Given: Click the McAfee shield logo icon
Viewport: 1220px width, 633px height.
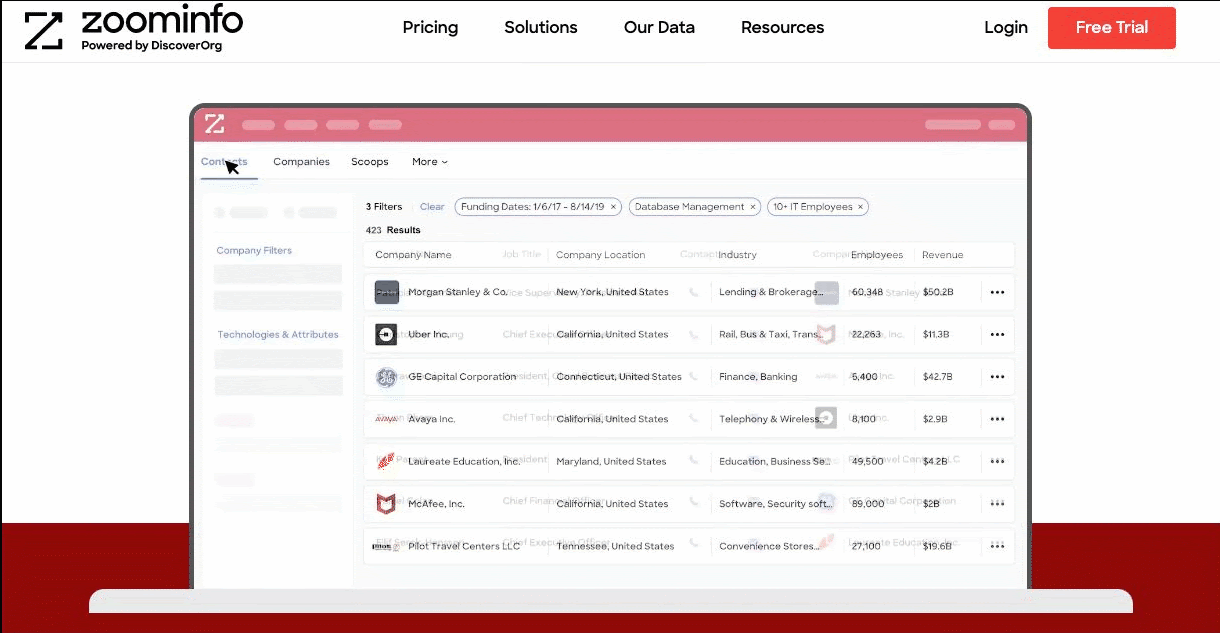Looking at the screenshot, I should [x=386, y=504].
